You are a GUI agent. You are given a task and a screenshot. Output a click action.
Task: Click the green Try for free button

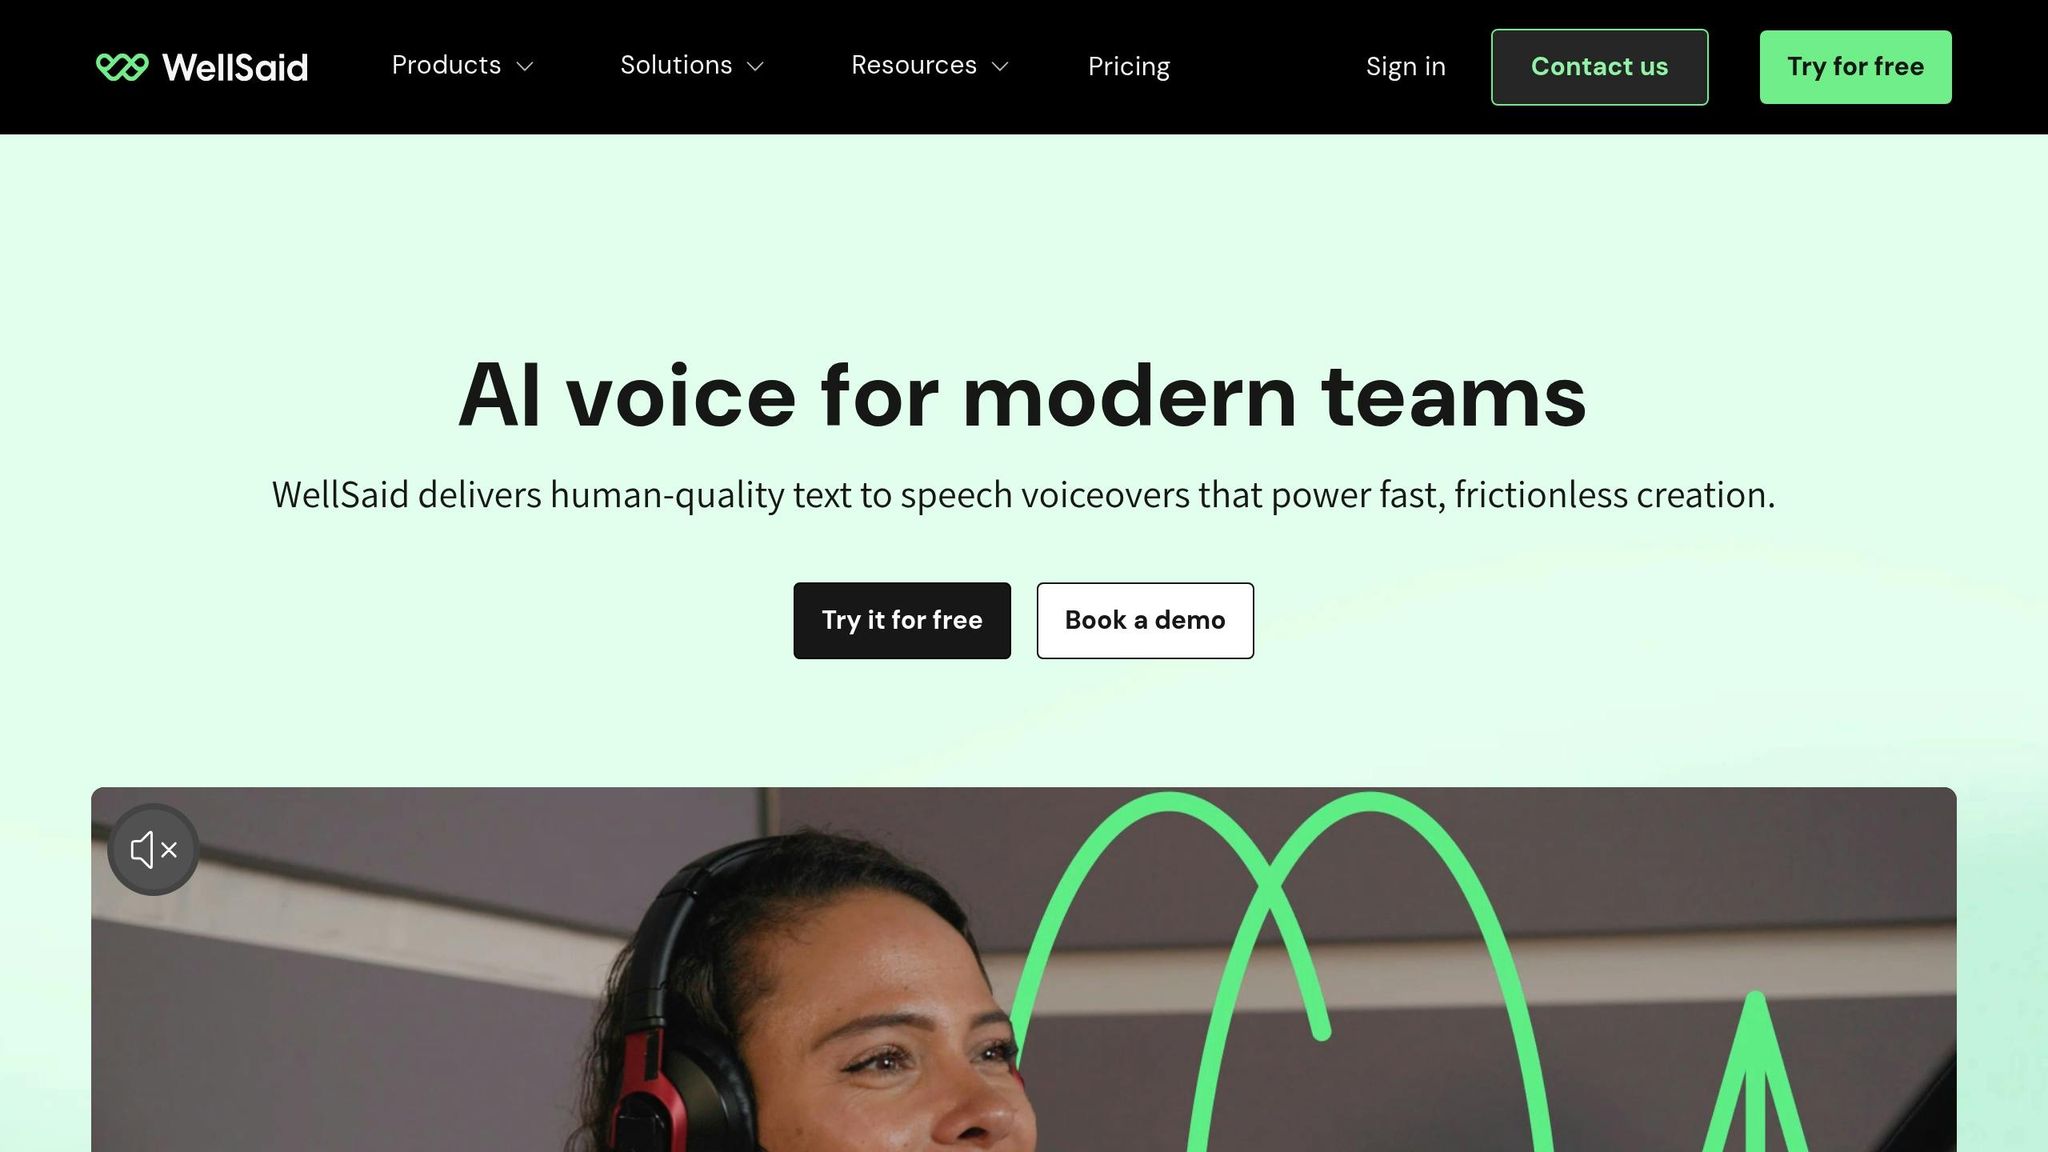coord(1856,67)
